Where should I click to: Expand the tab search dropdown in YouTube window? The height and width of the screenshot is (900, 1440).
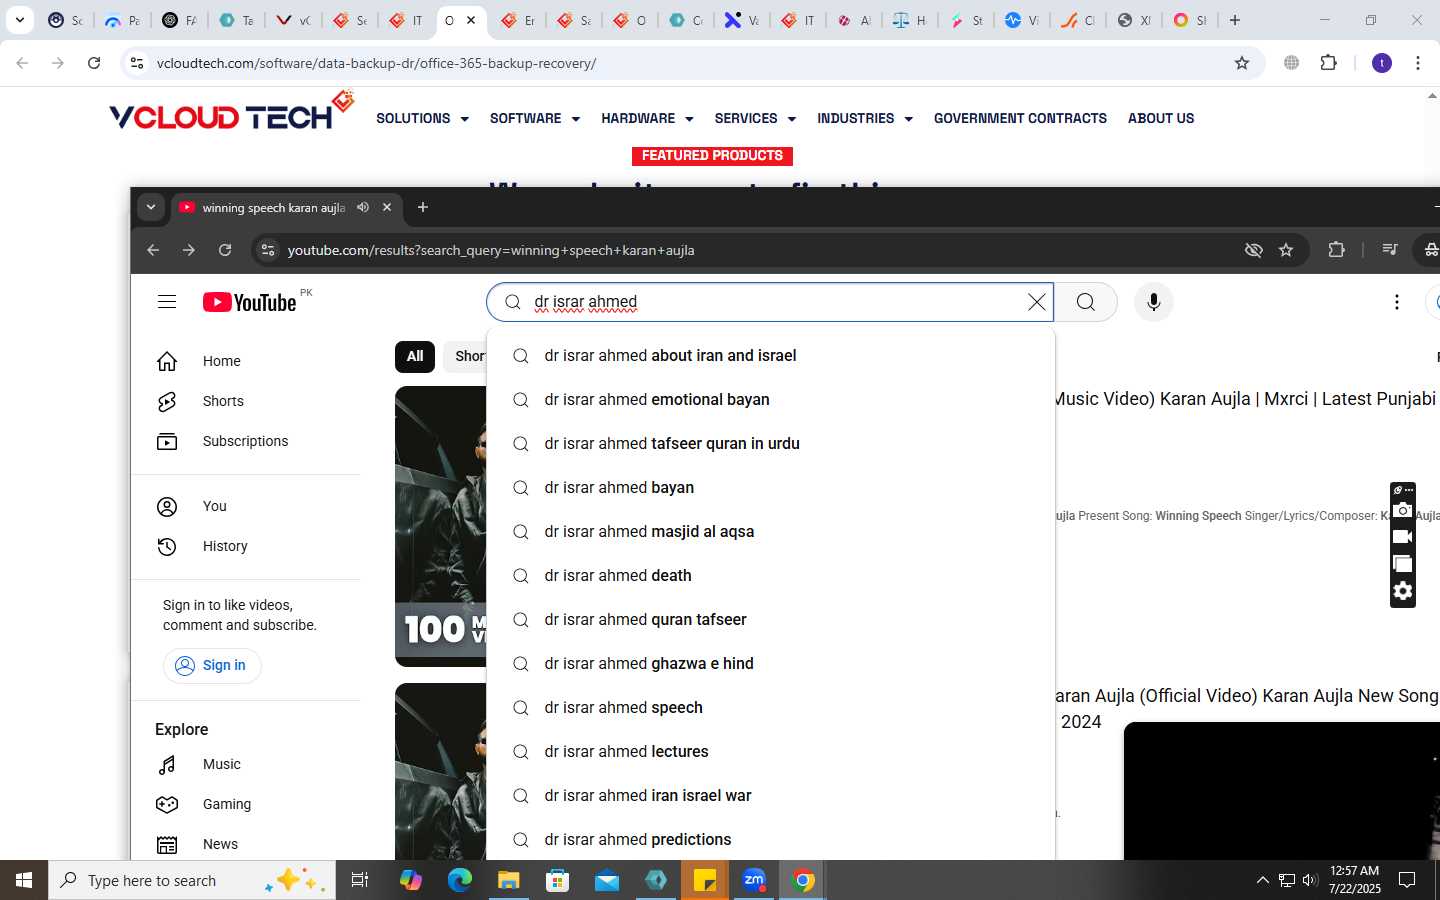pos(151,207)
